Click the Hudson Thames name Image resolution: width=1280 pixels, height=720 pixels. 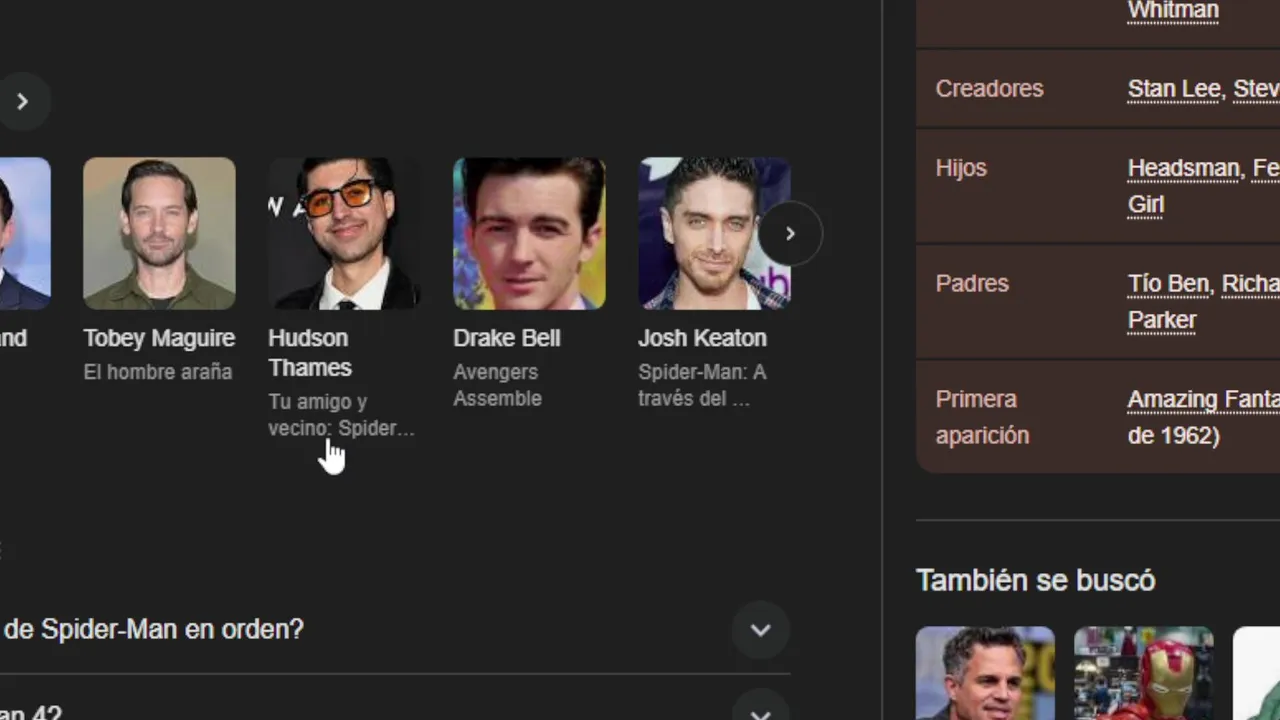(x=310, y=353)
